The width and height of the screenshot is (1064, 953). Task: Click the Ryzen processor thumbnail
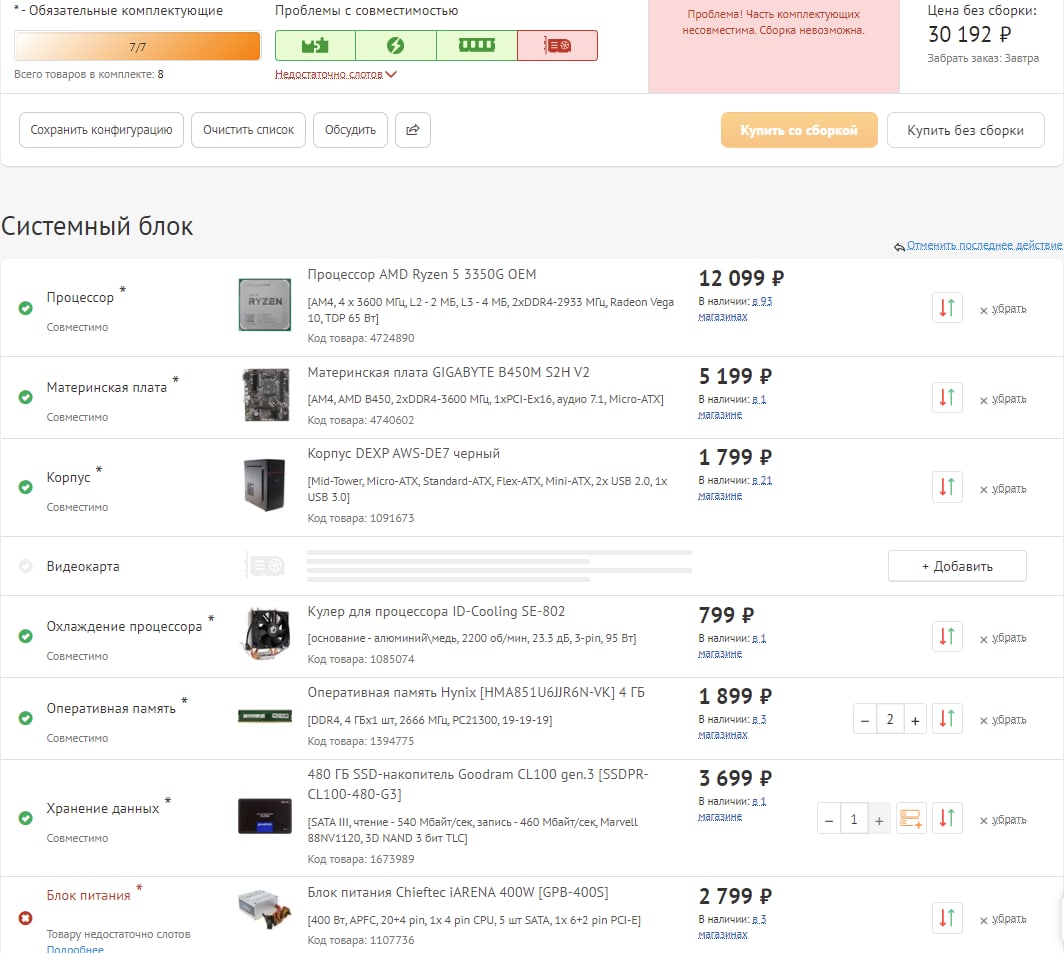point(265,305)
